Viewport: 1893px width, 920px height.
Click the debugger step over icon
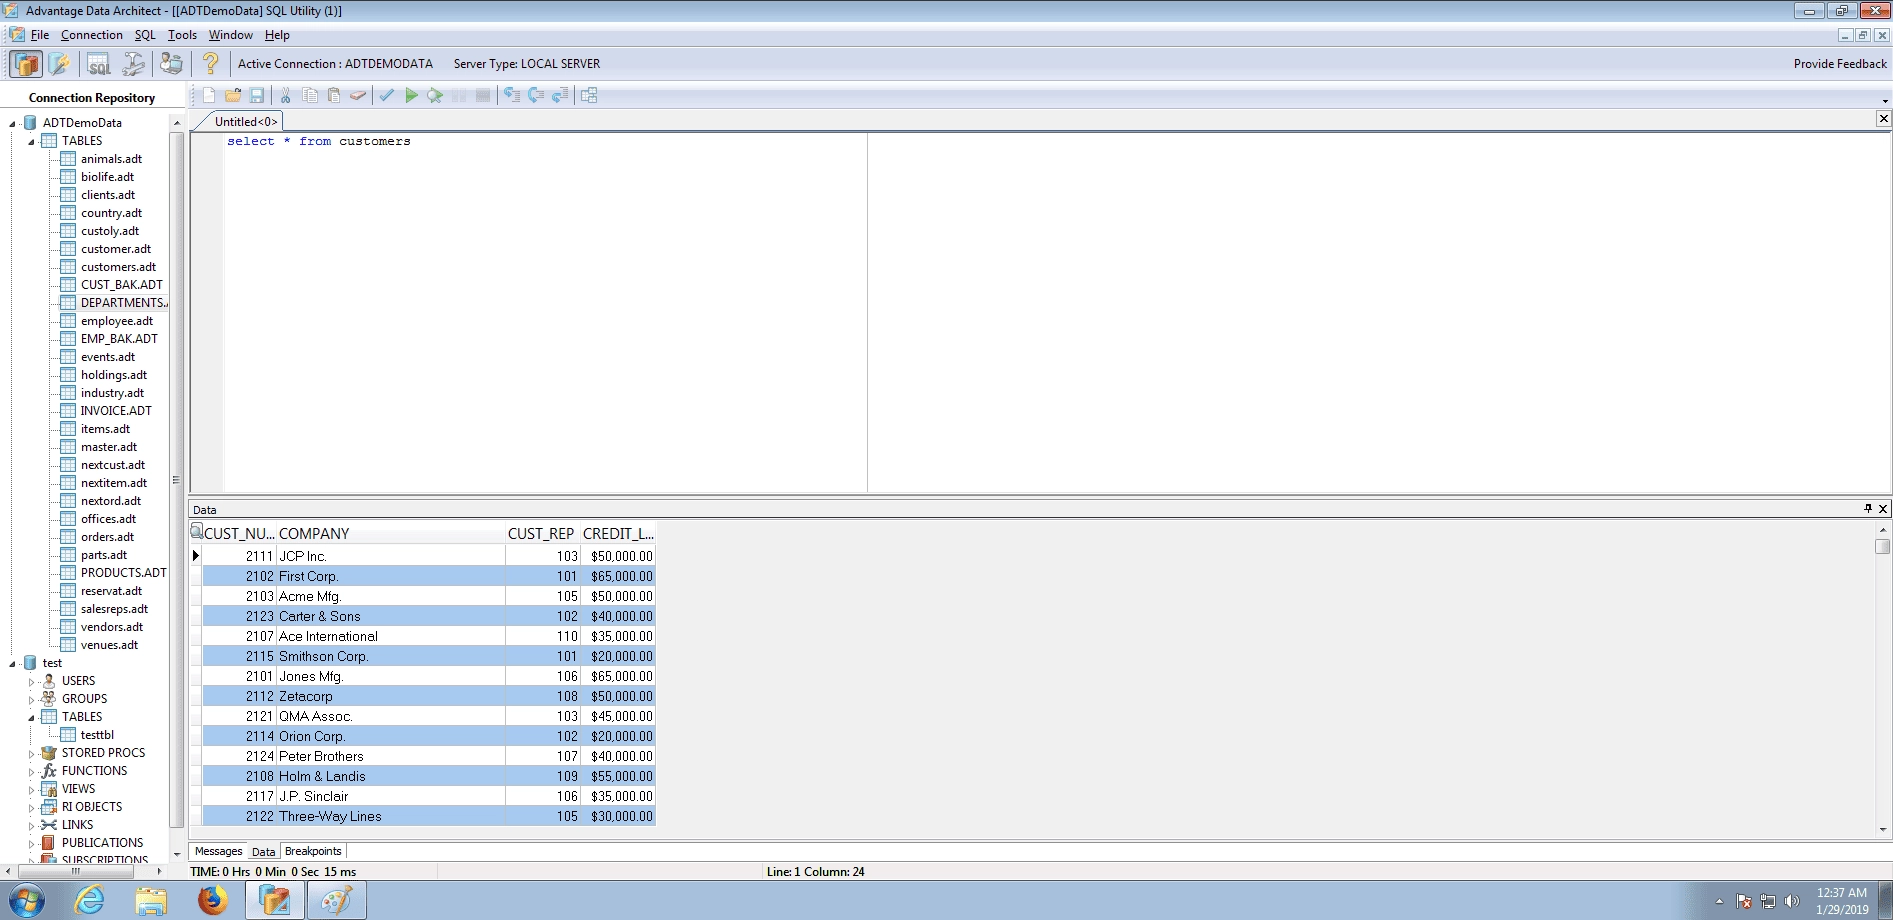pyautogui.click(x=536, y=96)
